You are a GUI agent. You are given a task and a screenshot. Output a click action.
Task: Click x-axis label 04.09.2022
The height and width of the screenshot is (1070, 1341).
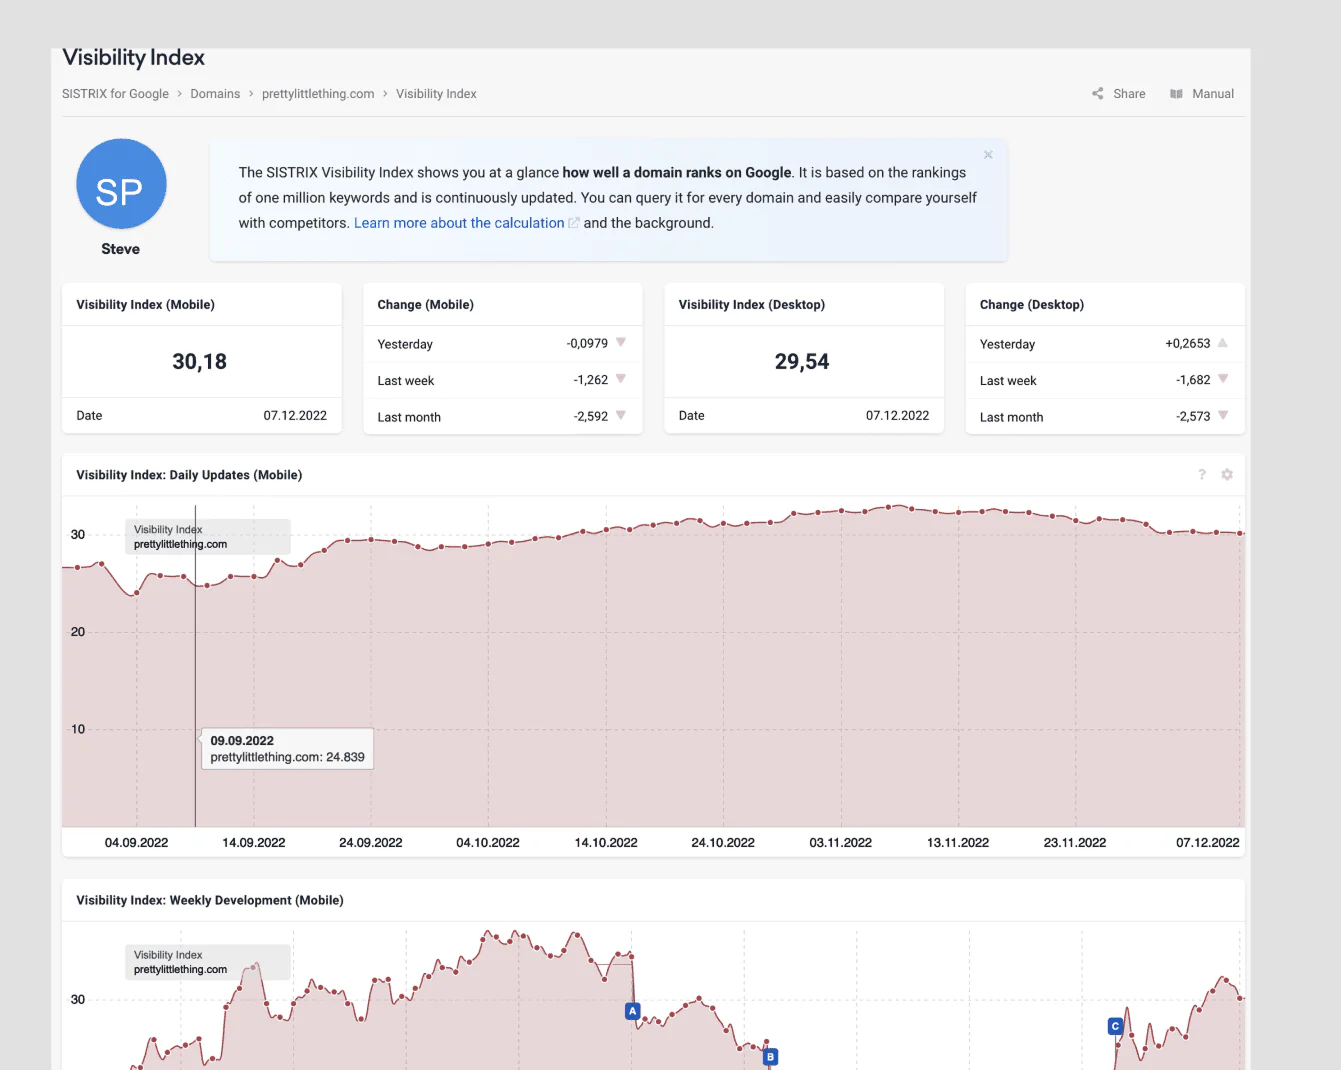tap(136, 843)
